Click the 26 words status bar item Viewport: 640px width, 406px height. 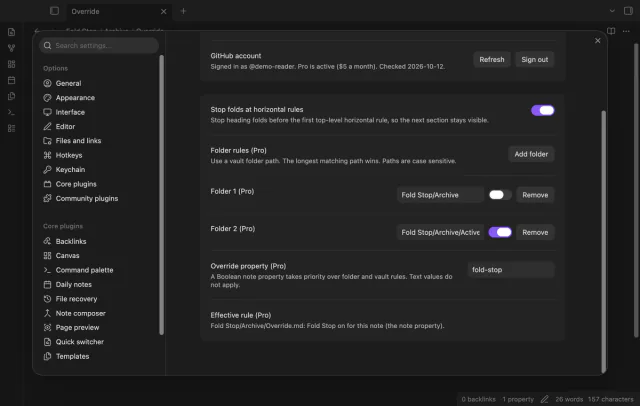(x=569, y=399)
